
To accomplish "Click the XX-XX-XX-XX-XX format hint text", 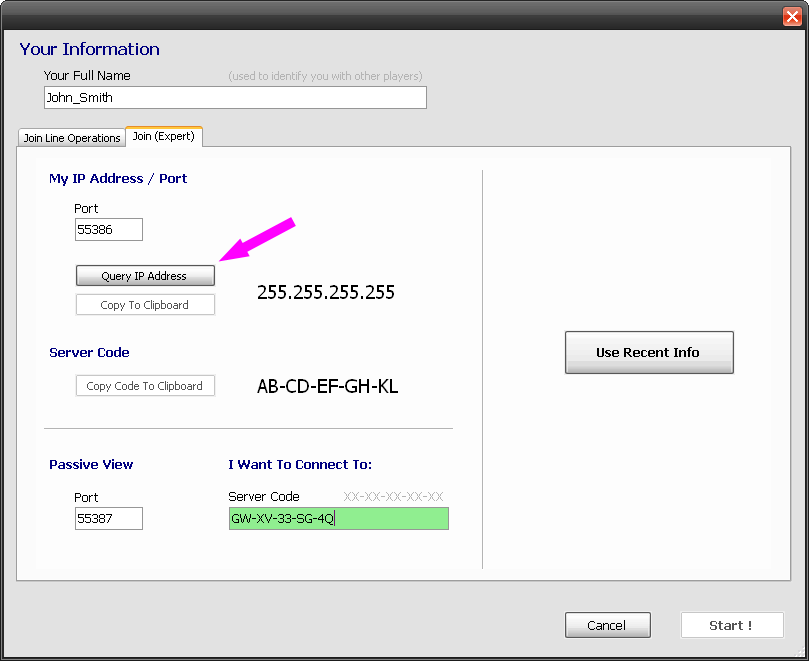I will [x=393, y=496].
